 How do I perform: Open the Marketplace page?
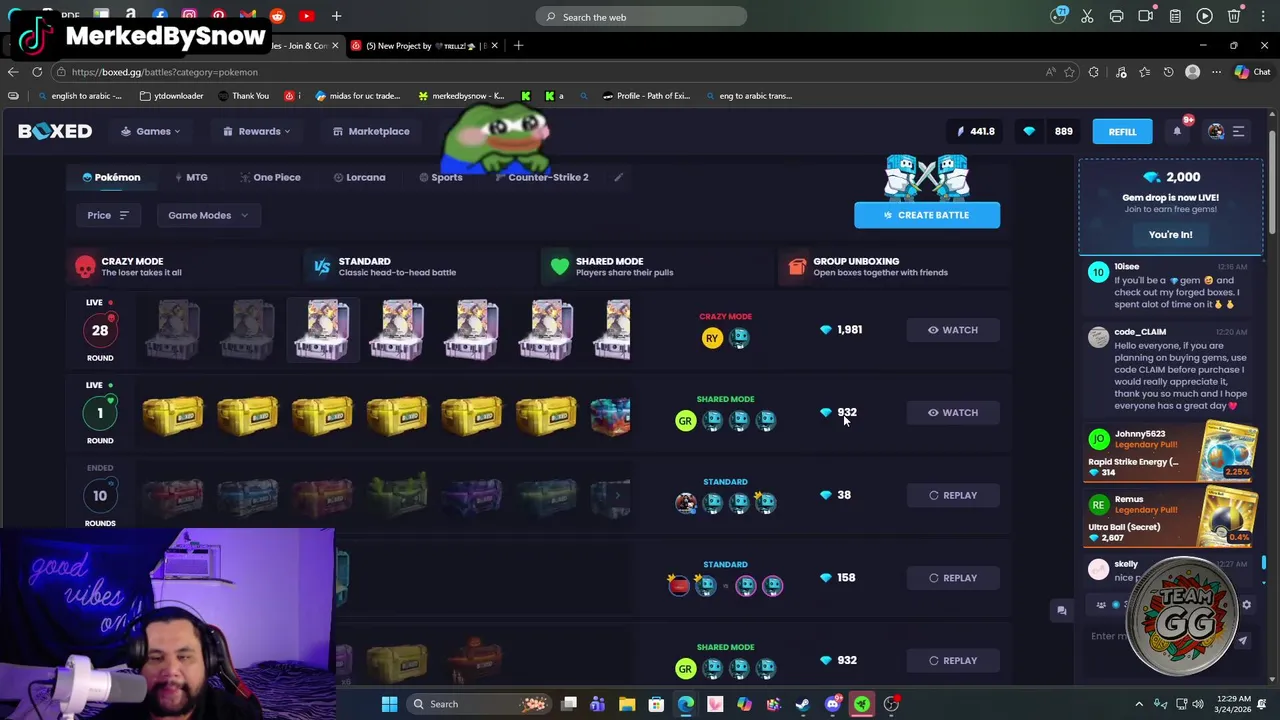[371, 131]
